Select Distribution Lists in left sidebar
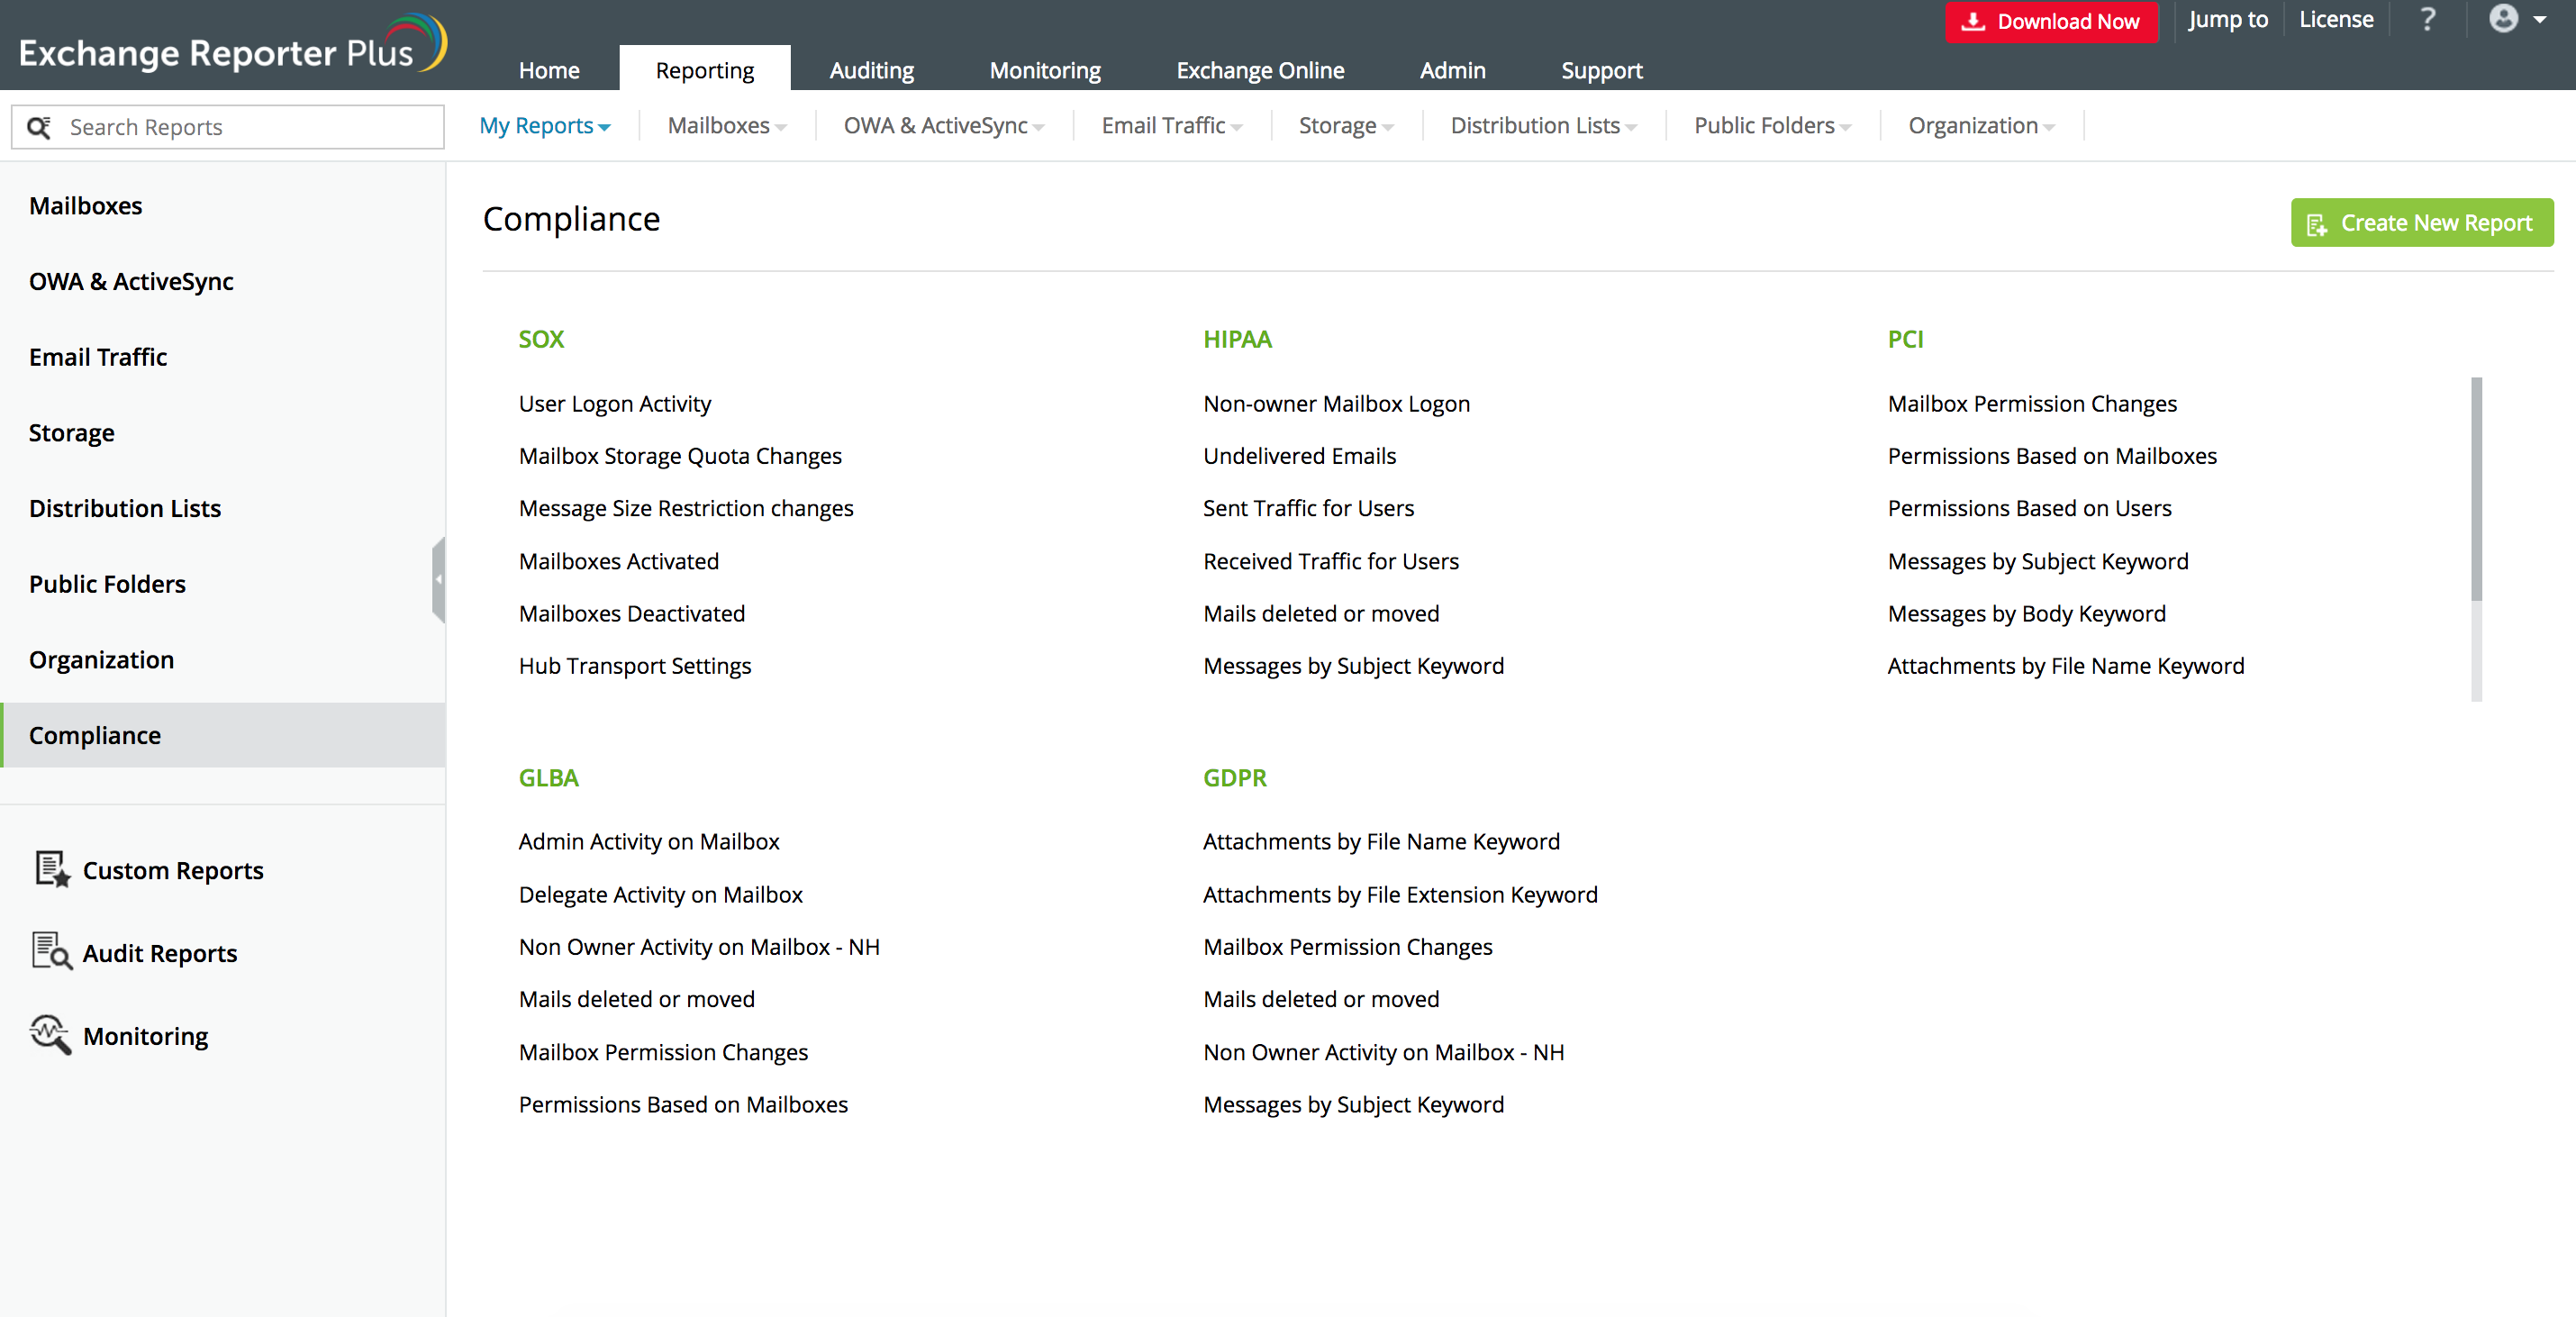This screenshot has height=1317, width=2576. [x=125, y=508]
